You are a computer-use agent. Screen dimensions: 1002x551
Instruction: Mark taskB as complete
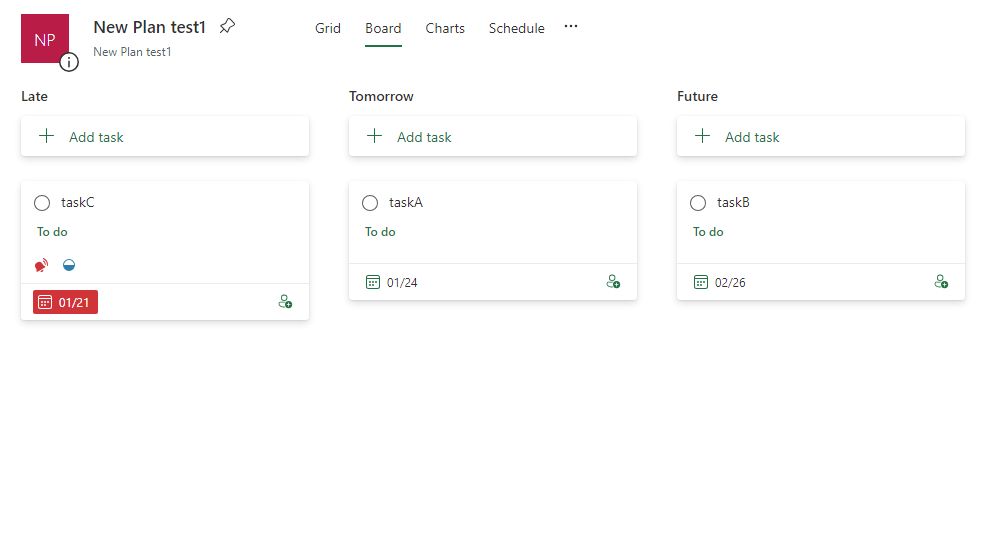tap(698, 203)
